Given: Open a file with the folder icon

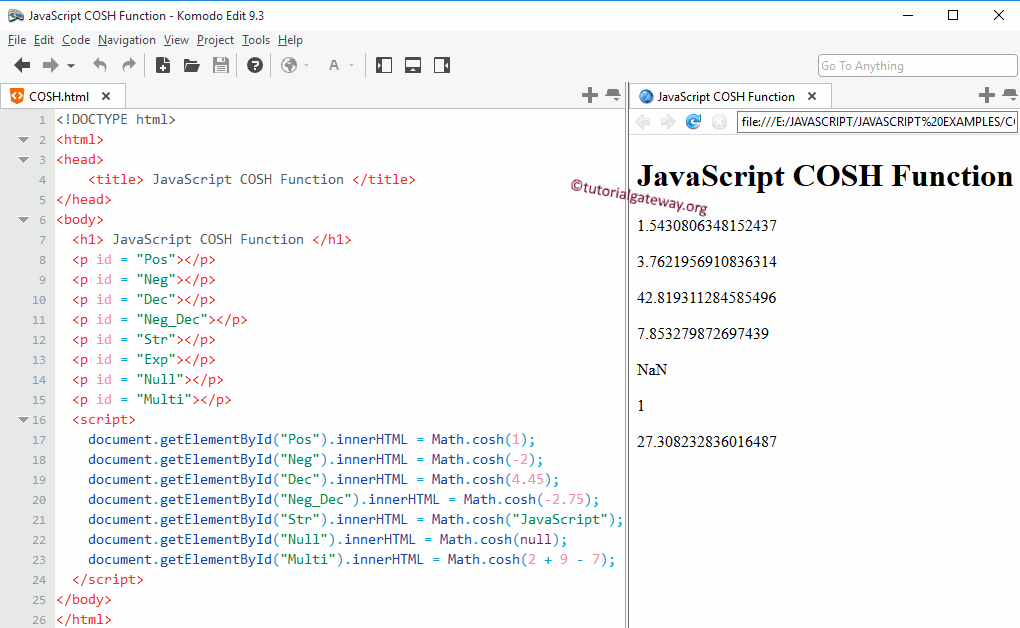Looking at the screenshot, I should click(191, 65).
